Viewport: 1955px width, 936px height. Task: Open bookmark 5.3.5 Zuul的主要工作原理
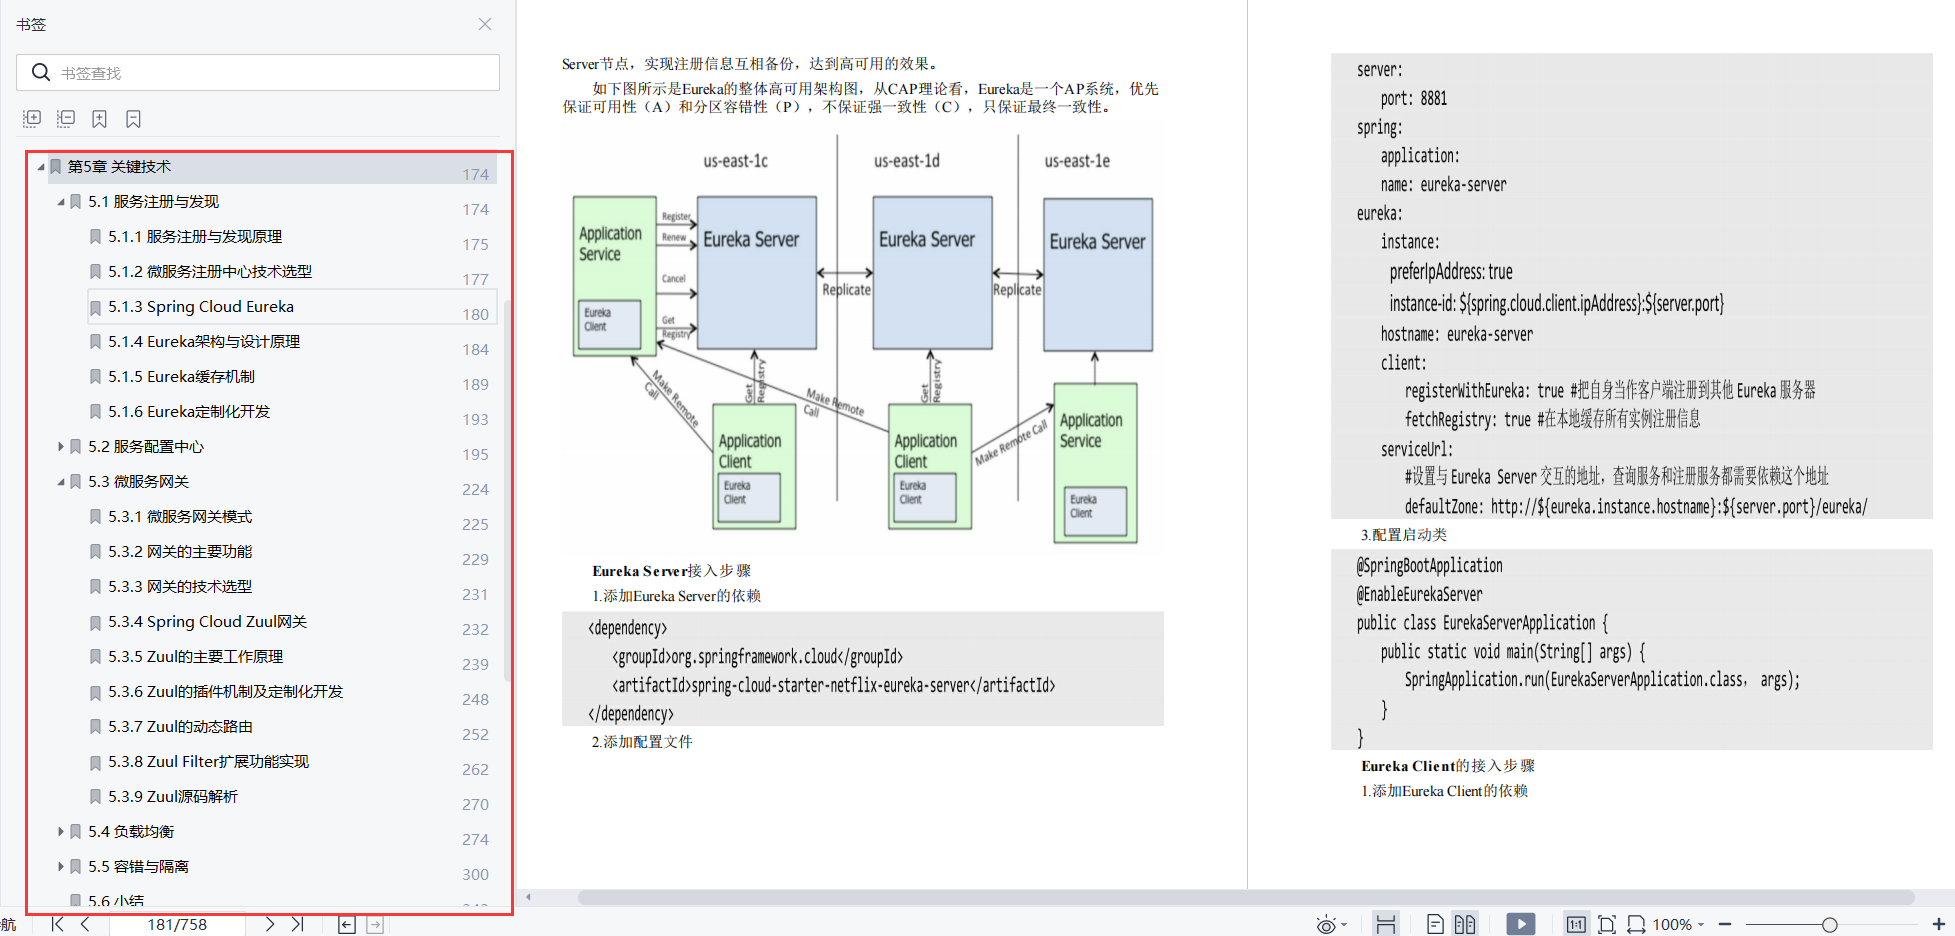coord(196,657)
